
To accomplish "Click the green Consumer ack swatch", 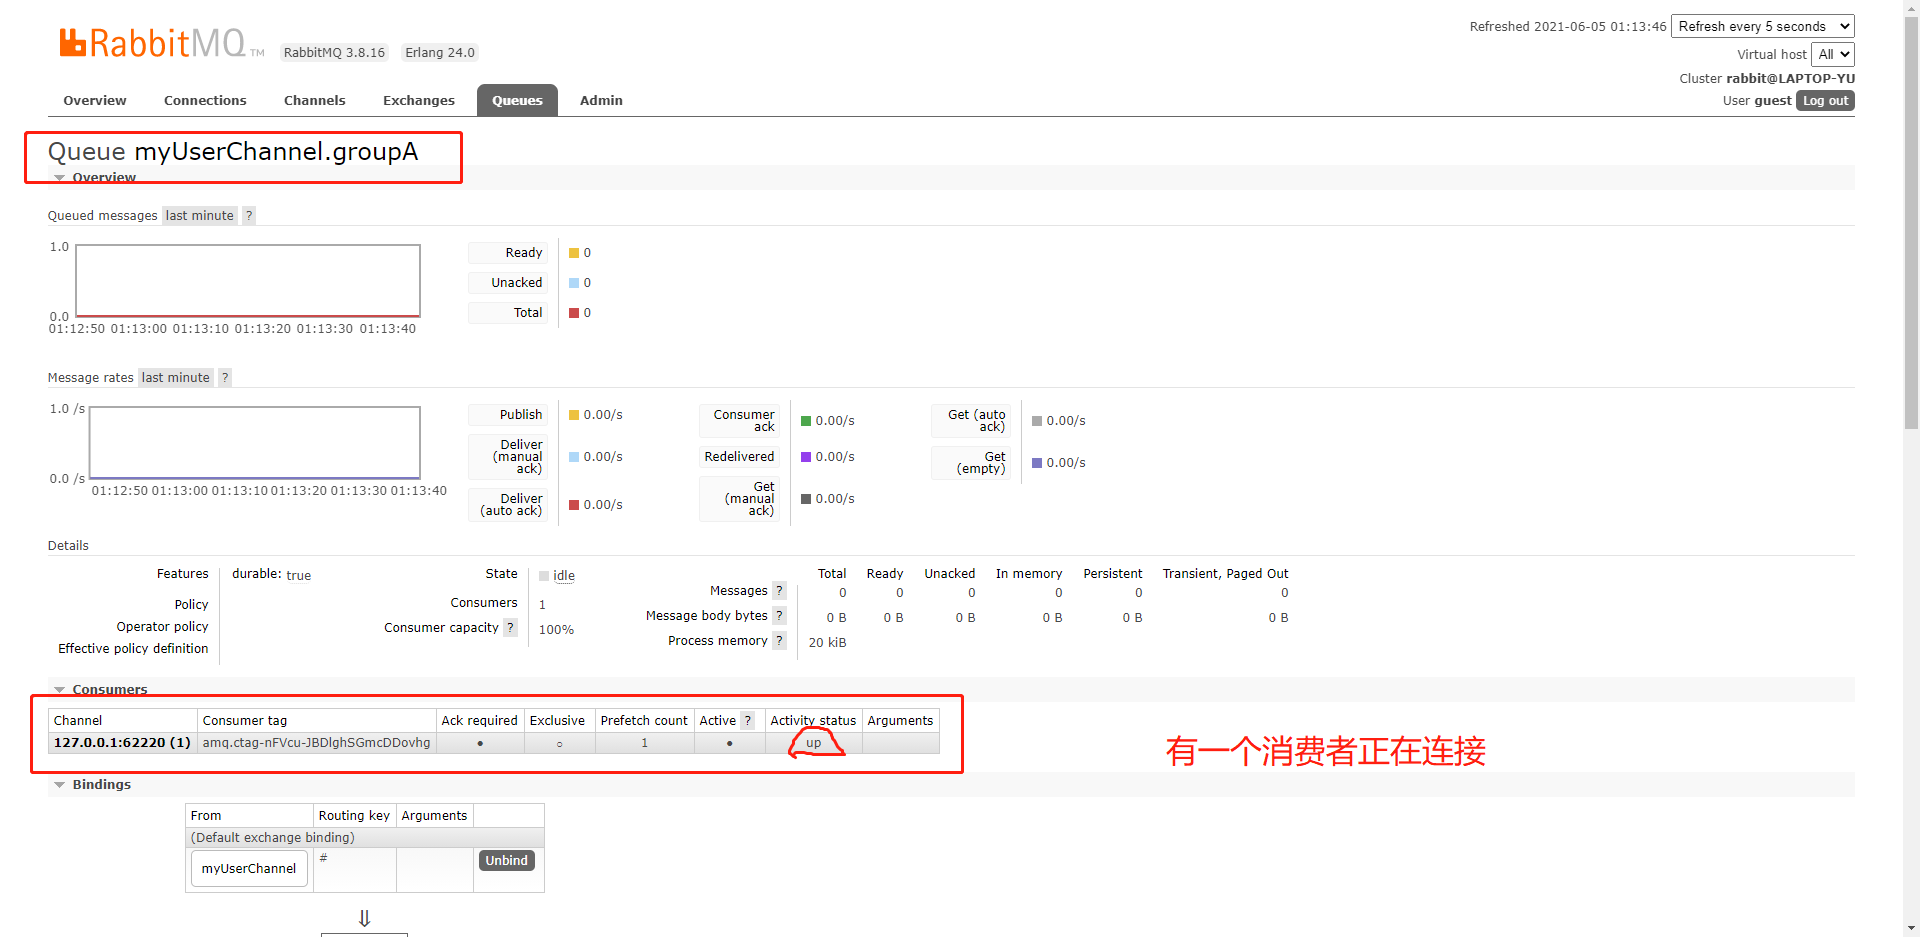I will pos(806,421).
